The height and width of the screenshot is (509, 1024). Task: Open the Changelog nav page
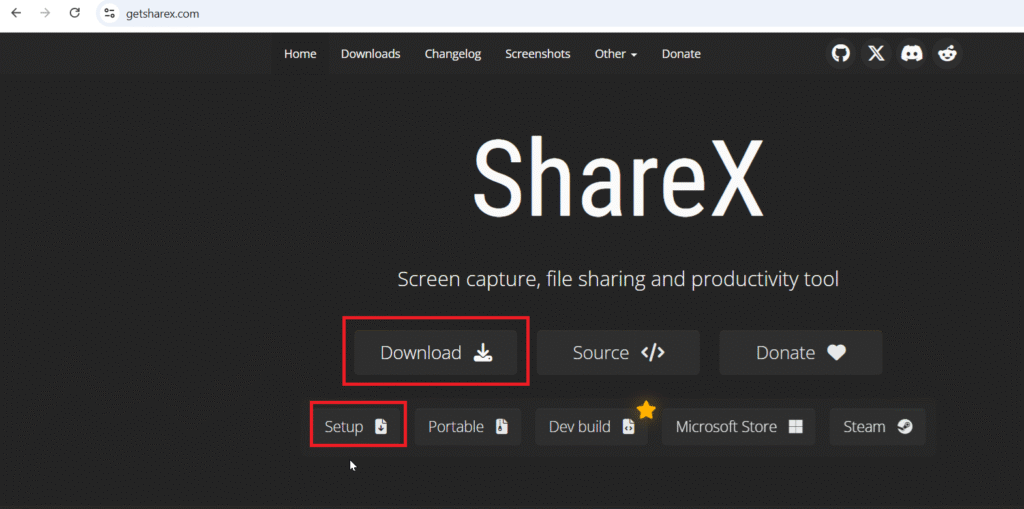click(452, 54)
